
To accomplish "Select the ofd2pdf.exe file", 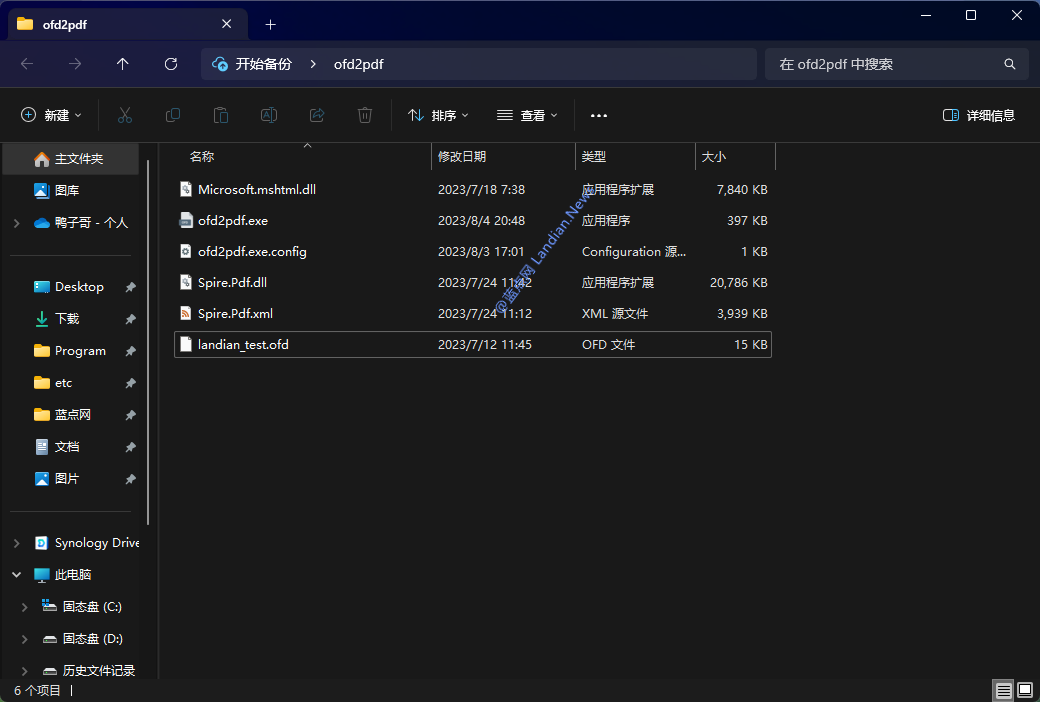I will tap(233, 220).
